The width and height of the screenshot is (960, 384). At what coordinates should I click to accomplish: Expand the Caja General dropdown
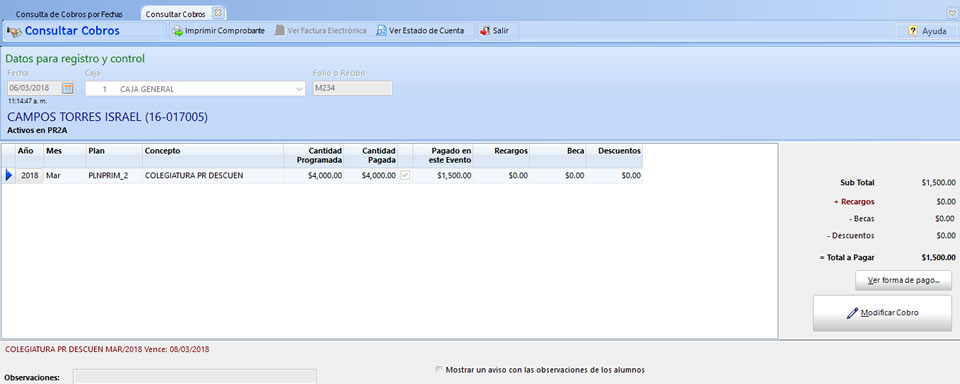tap(299, 89)
